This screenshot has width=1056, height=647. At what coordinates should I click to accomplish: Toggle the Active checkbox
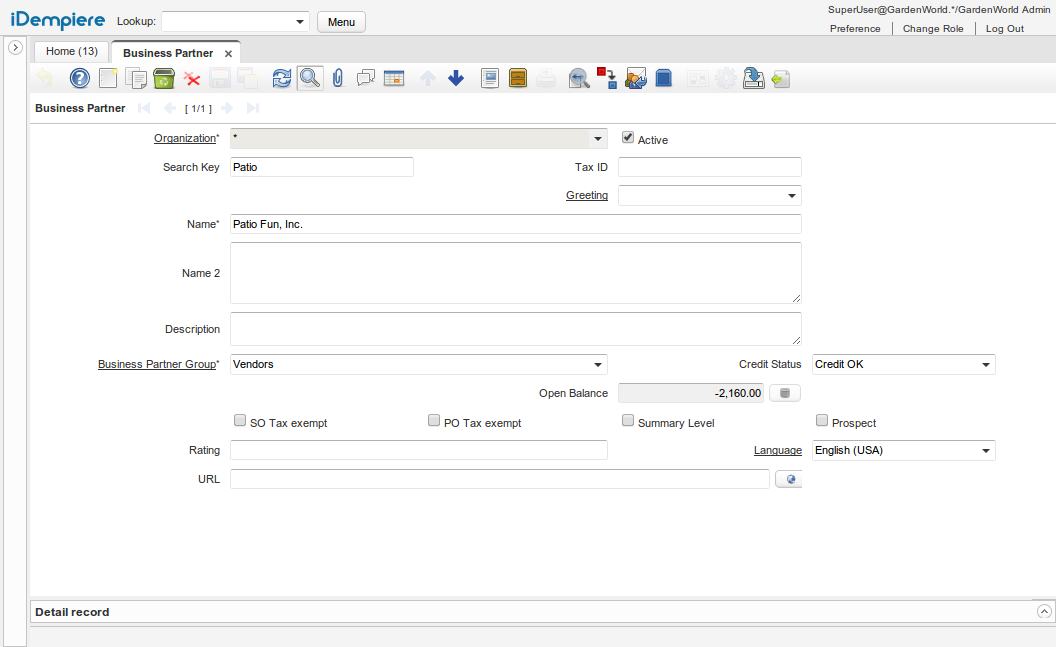coord(628,138)
